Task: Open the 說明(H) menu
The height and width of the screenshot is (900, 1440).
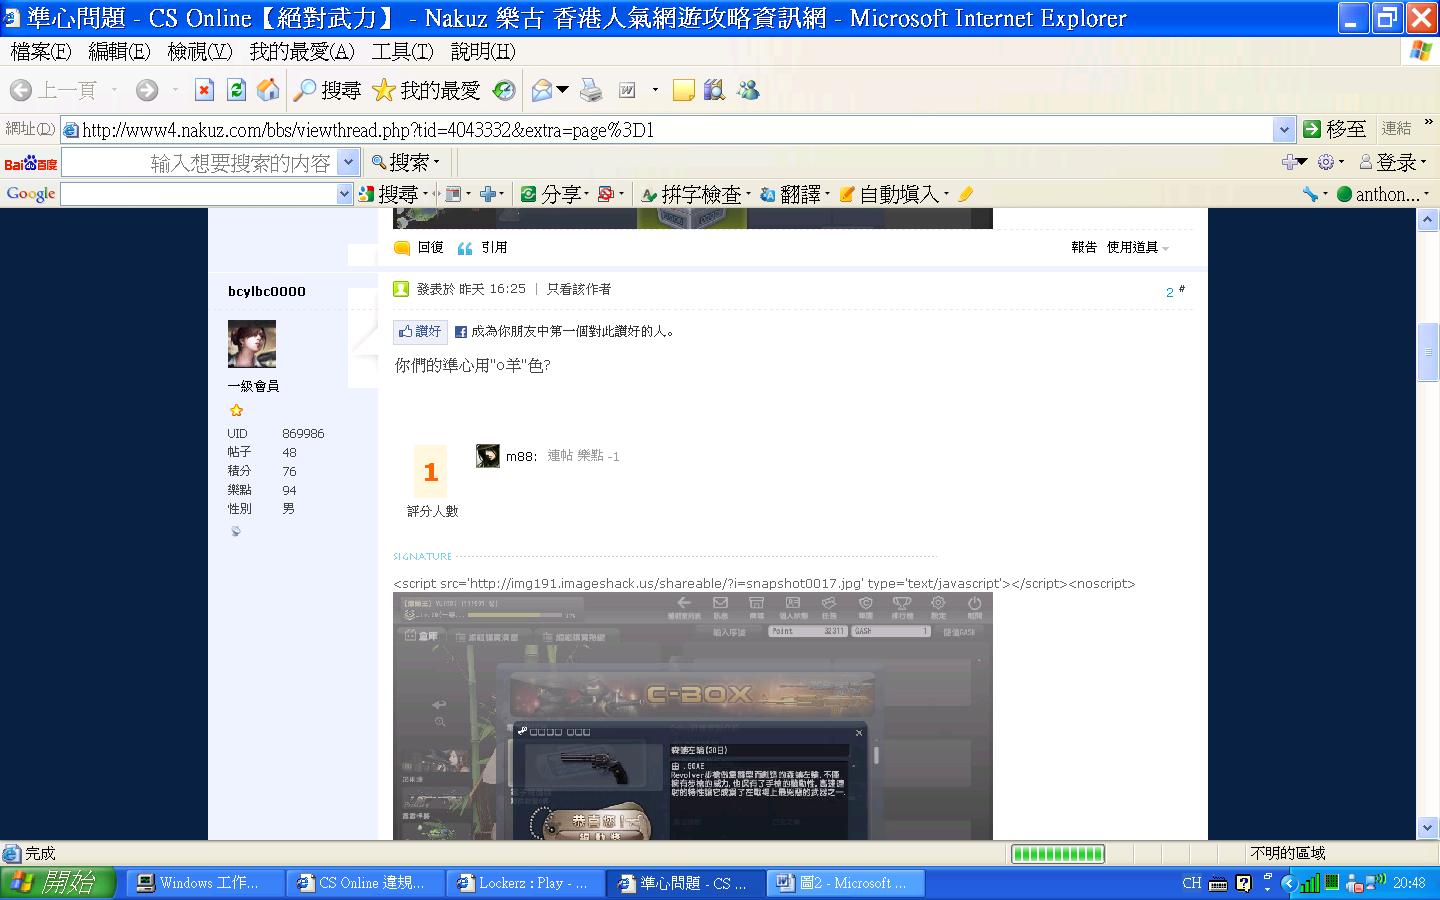Action: (x=483, y=51)
